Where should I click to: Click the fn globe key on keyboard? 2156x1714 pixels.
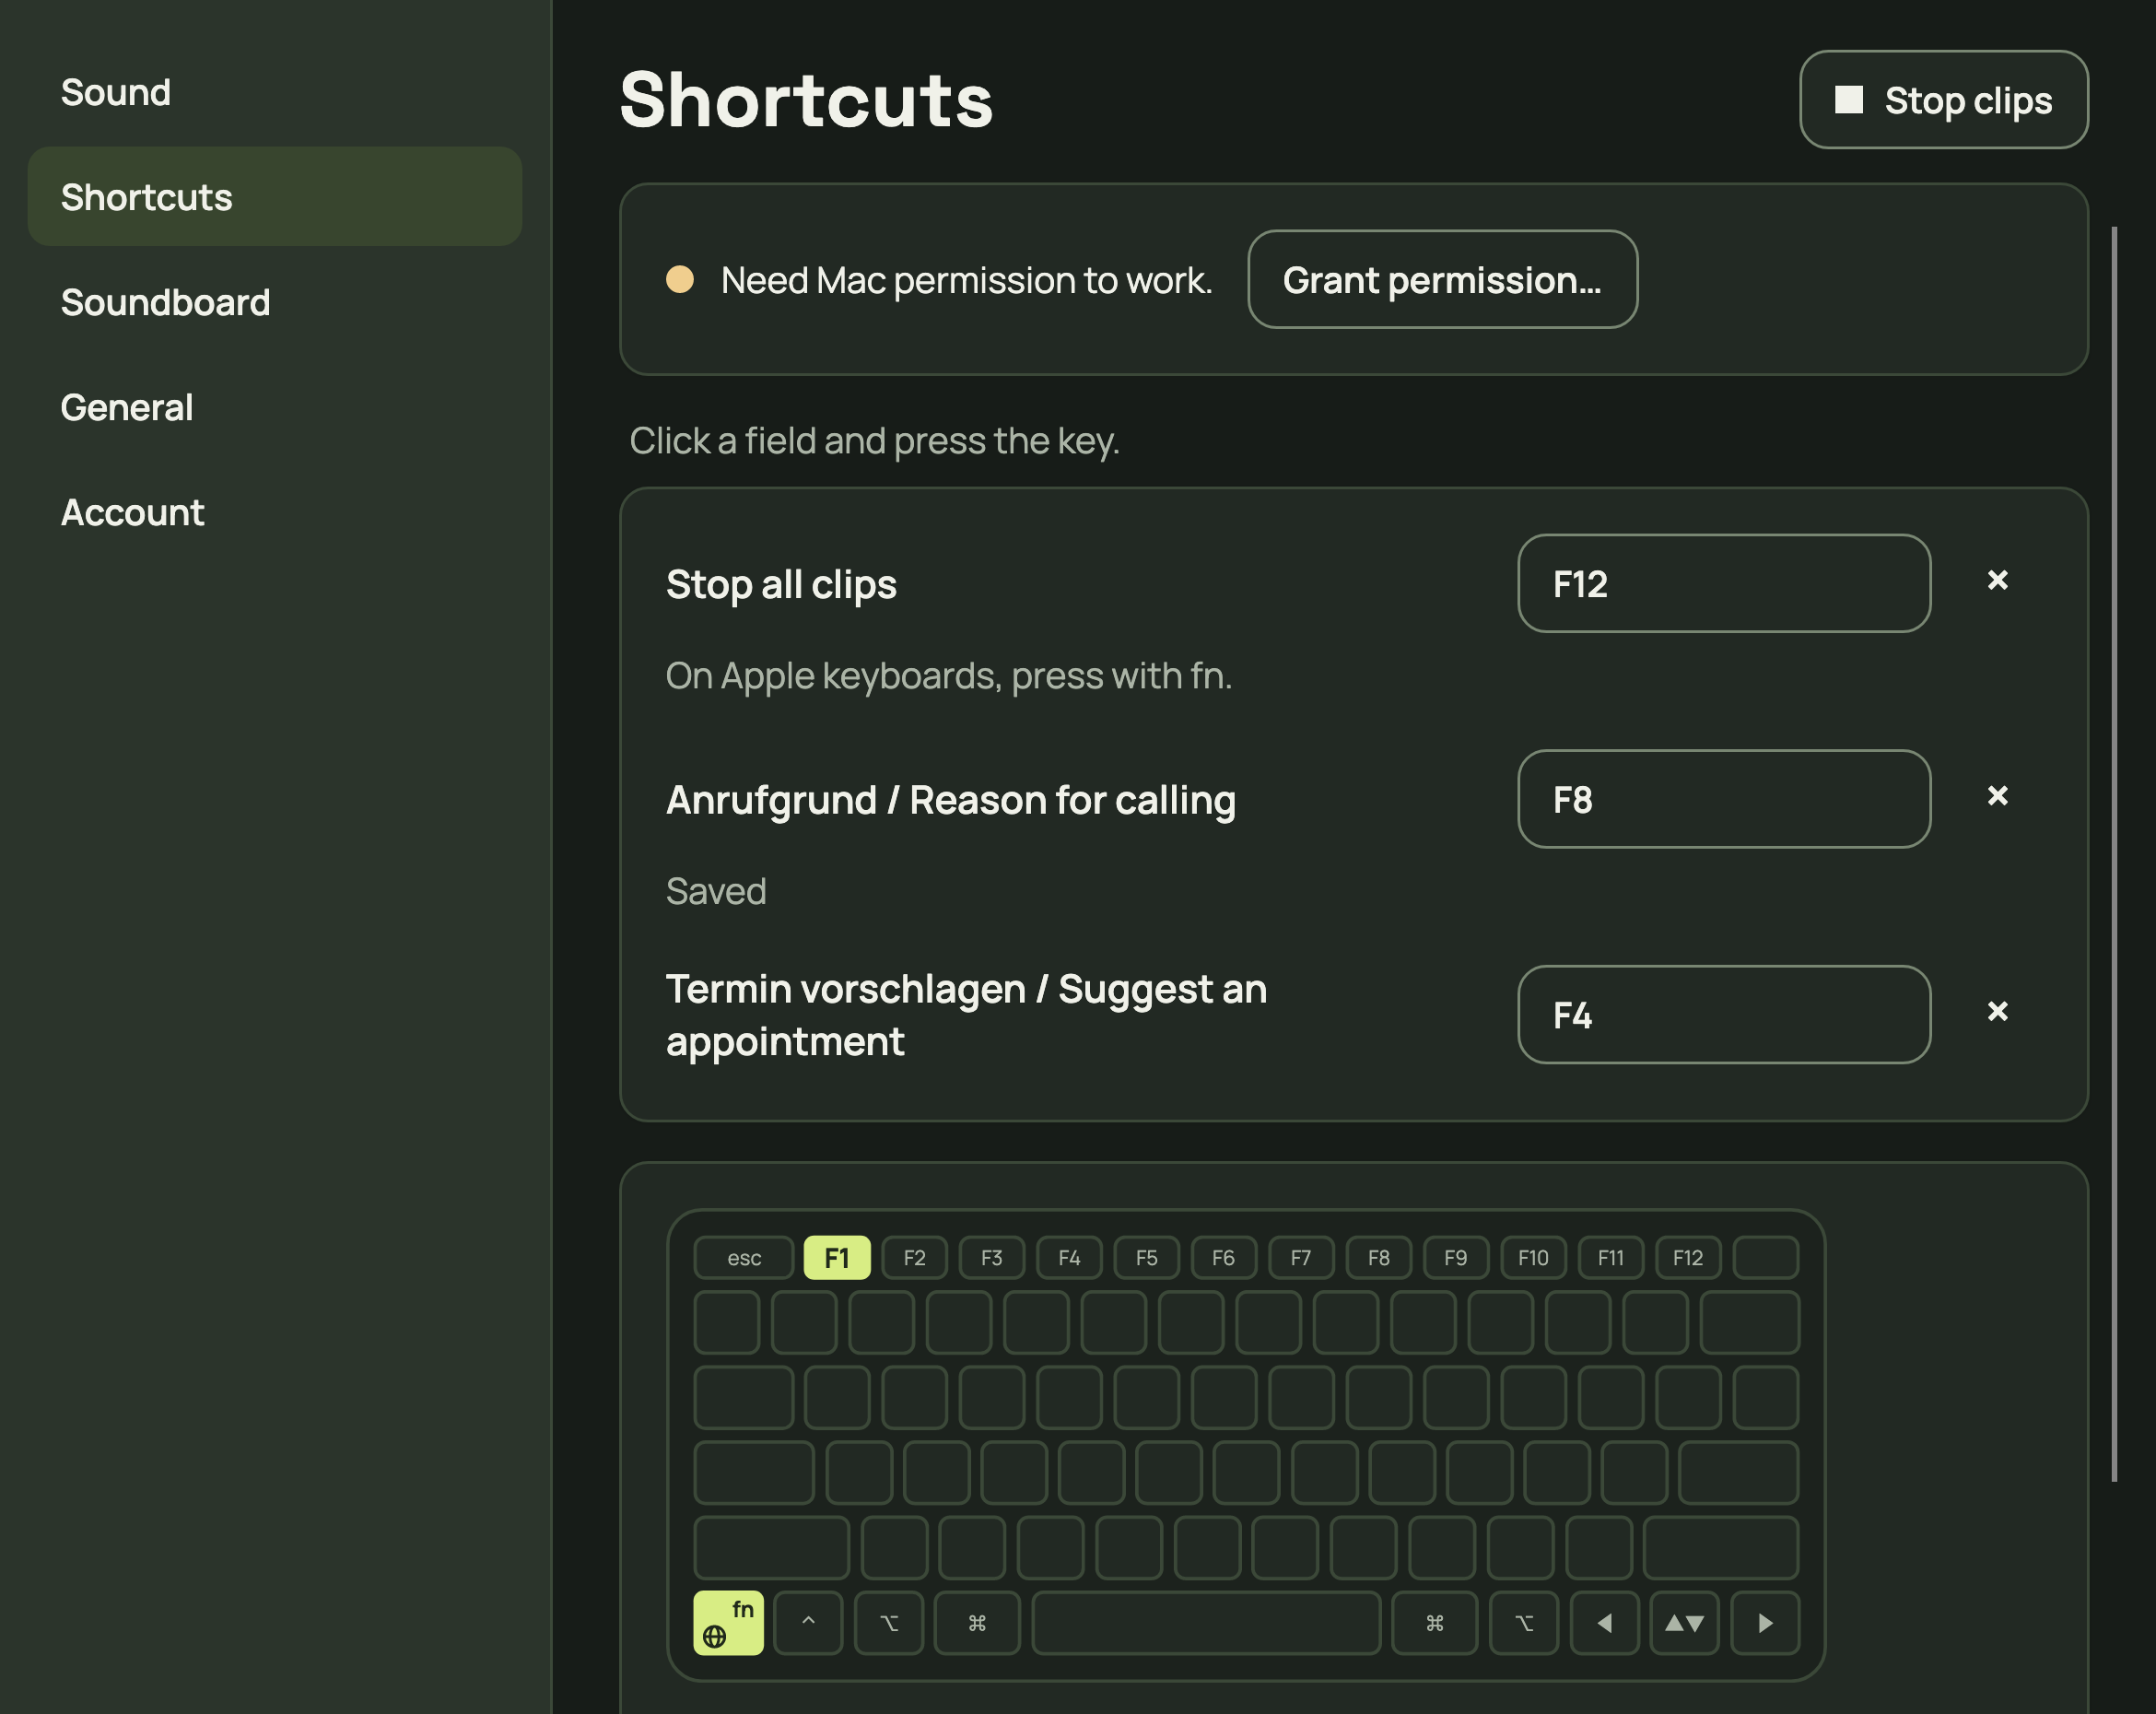point(728,1623)
